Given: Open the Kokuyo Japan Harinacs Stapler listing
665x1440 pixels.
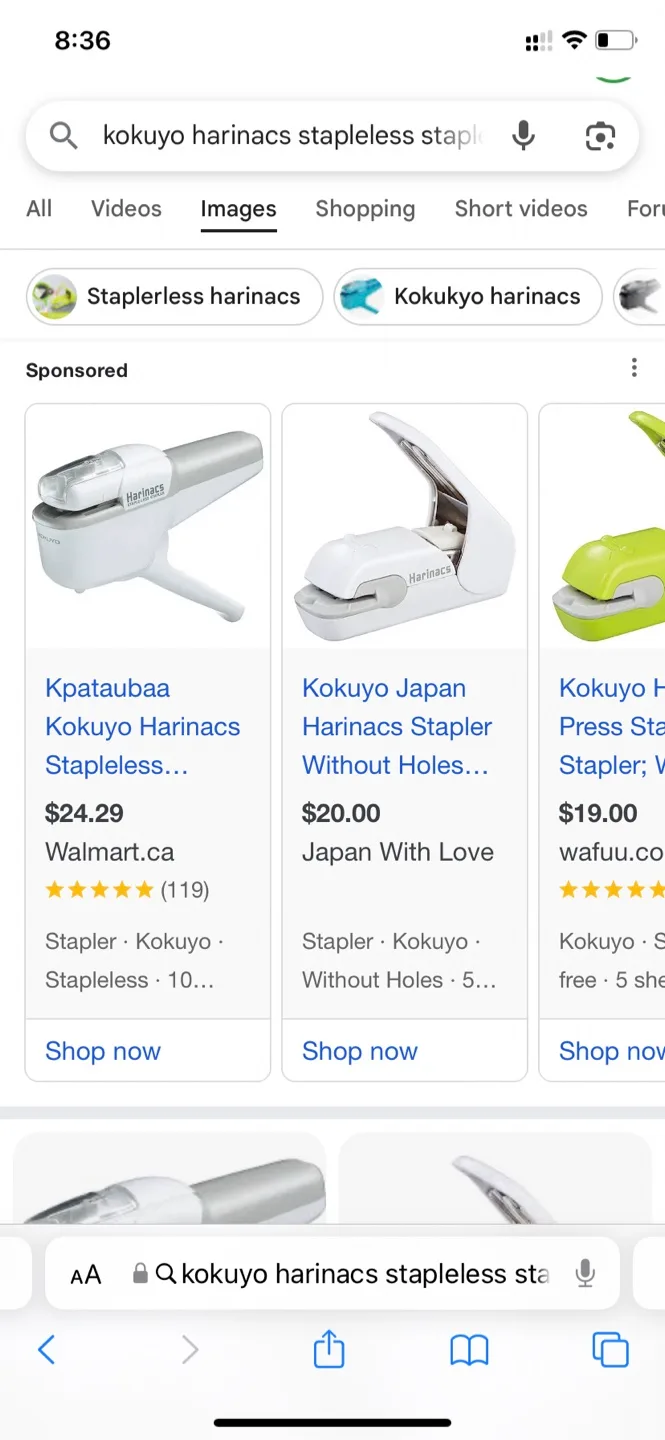Looking at the screenshot, I should [x=397, y=726].
